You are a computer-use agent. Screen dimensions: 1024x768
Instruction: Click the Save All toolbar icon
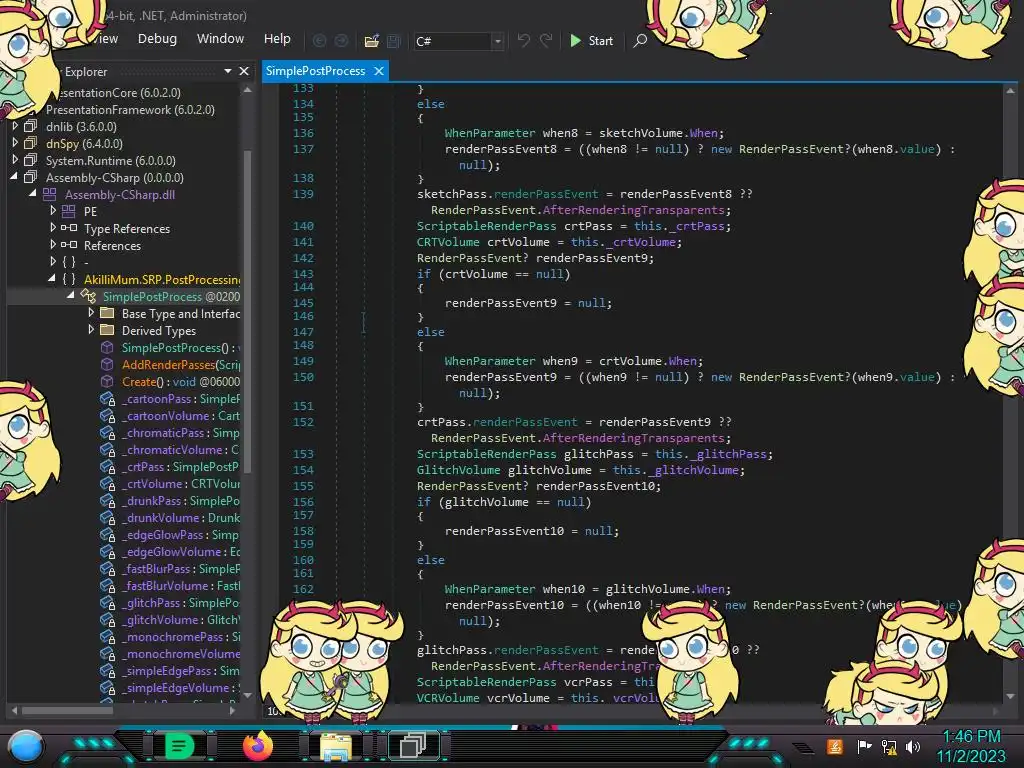coord(394,41)
